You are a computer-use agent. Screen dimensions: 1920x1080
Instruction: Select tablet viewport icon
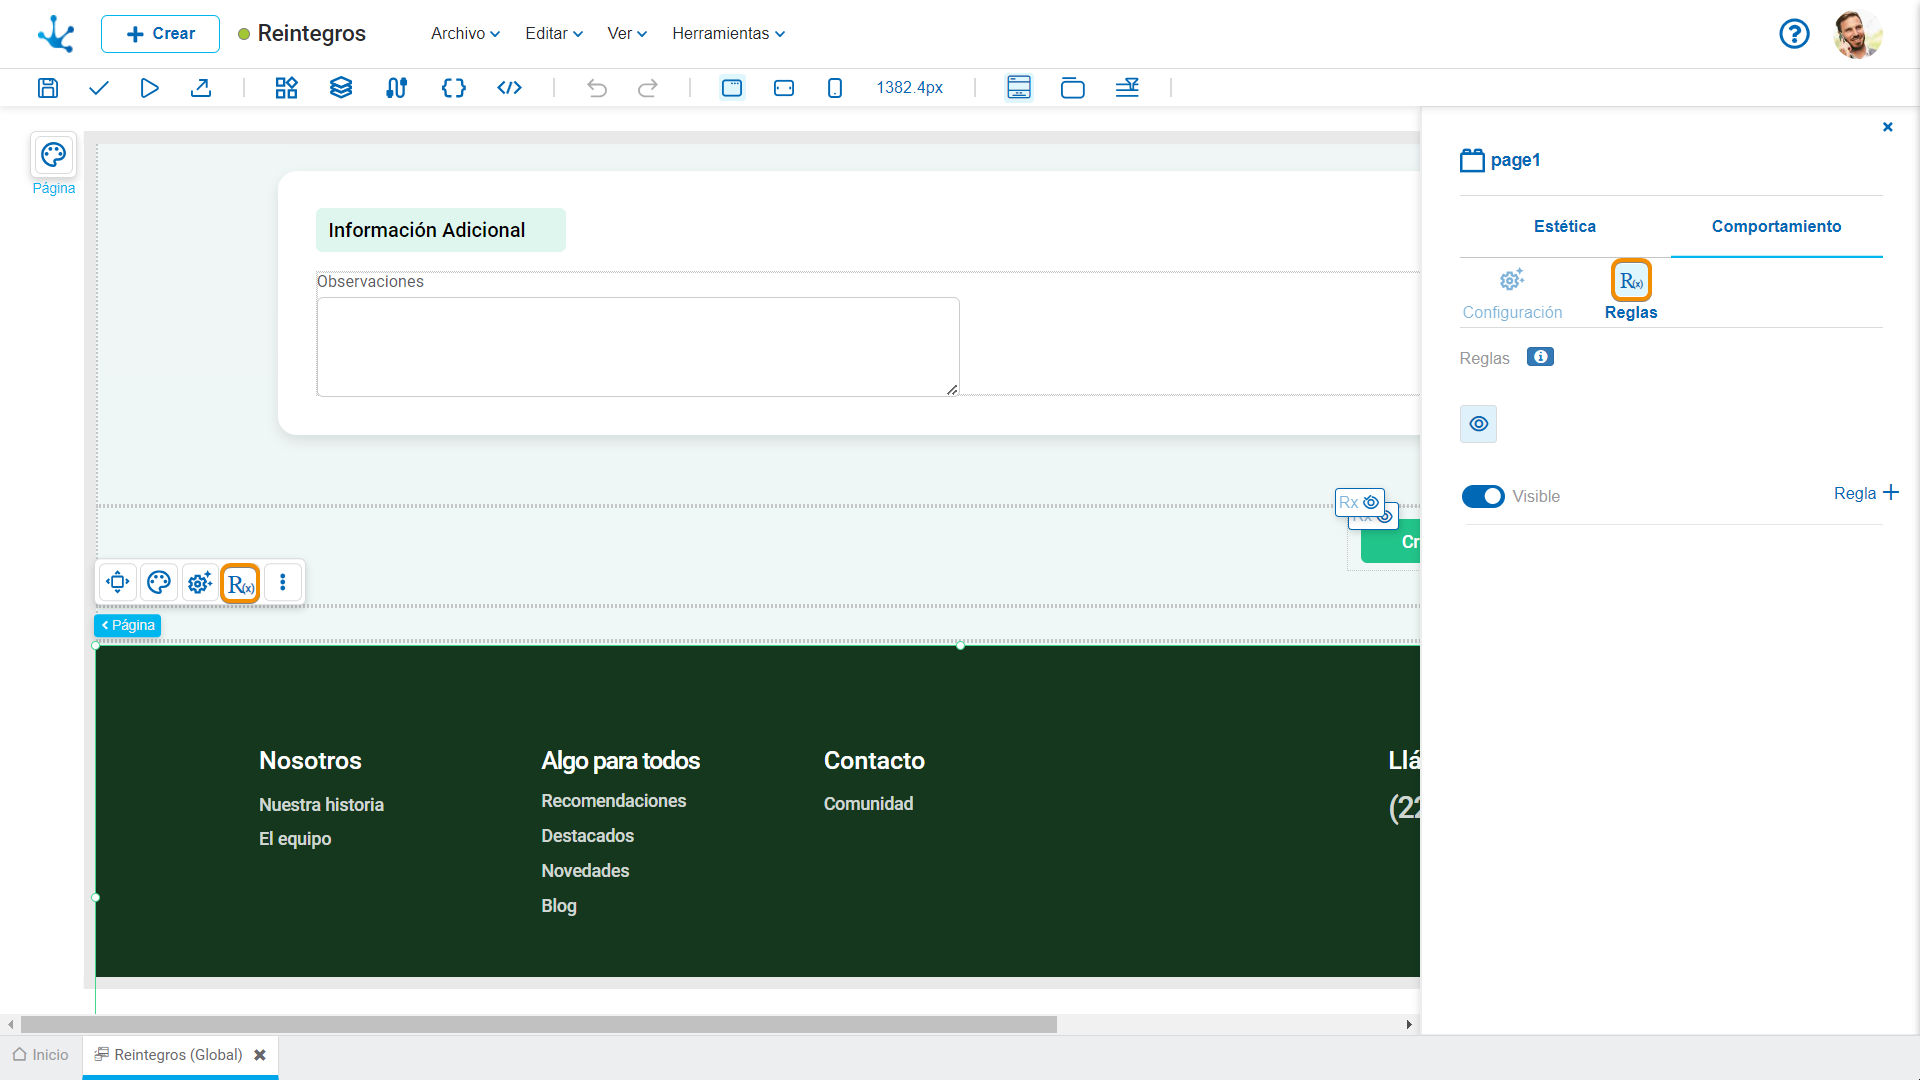[x=784, y=88]
